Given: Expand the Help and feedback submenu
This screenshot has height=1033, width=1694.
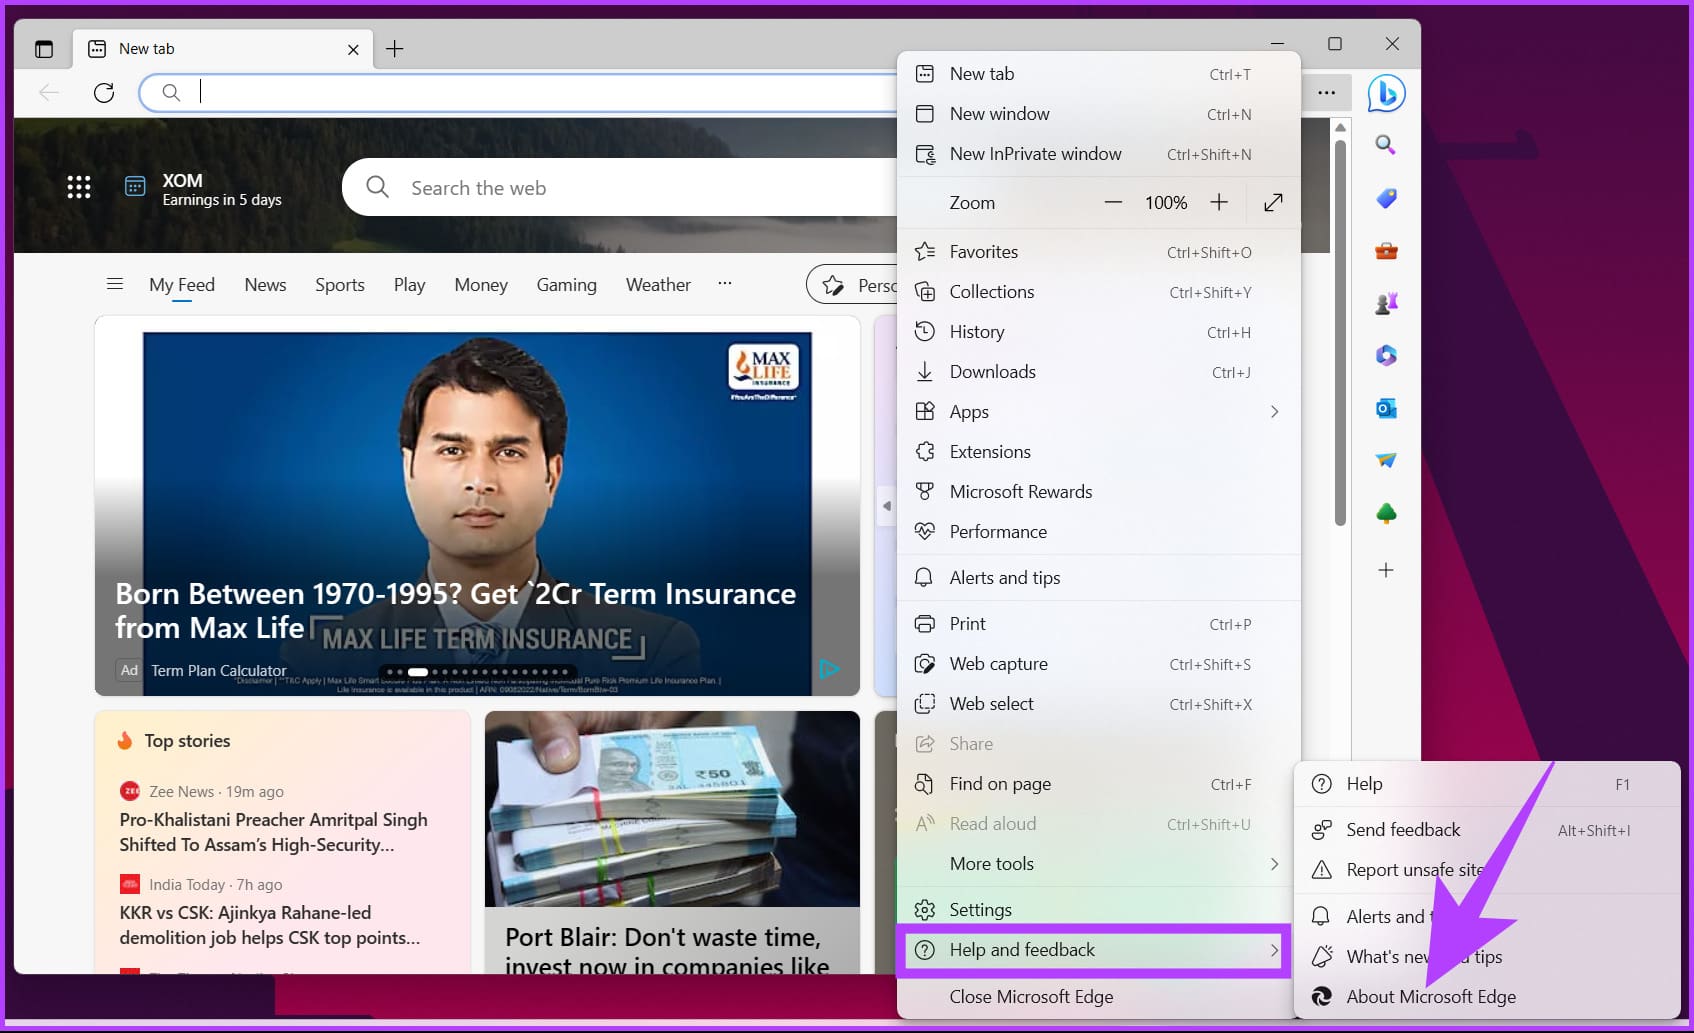Looking at the screenshot, I should [1097, 950].
